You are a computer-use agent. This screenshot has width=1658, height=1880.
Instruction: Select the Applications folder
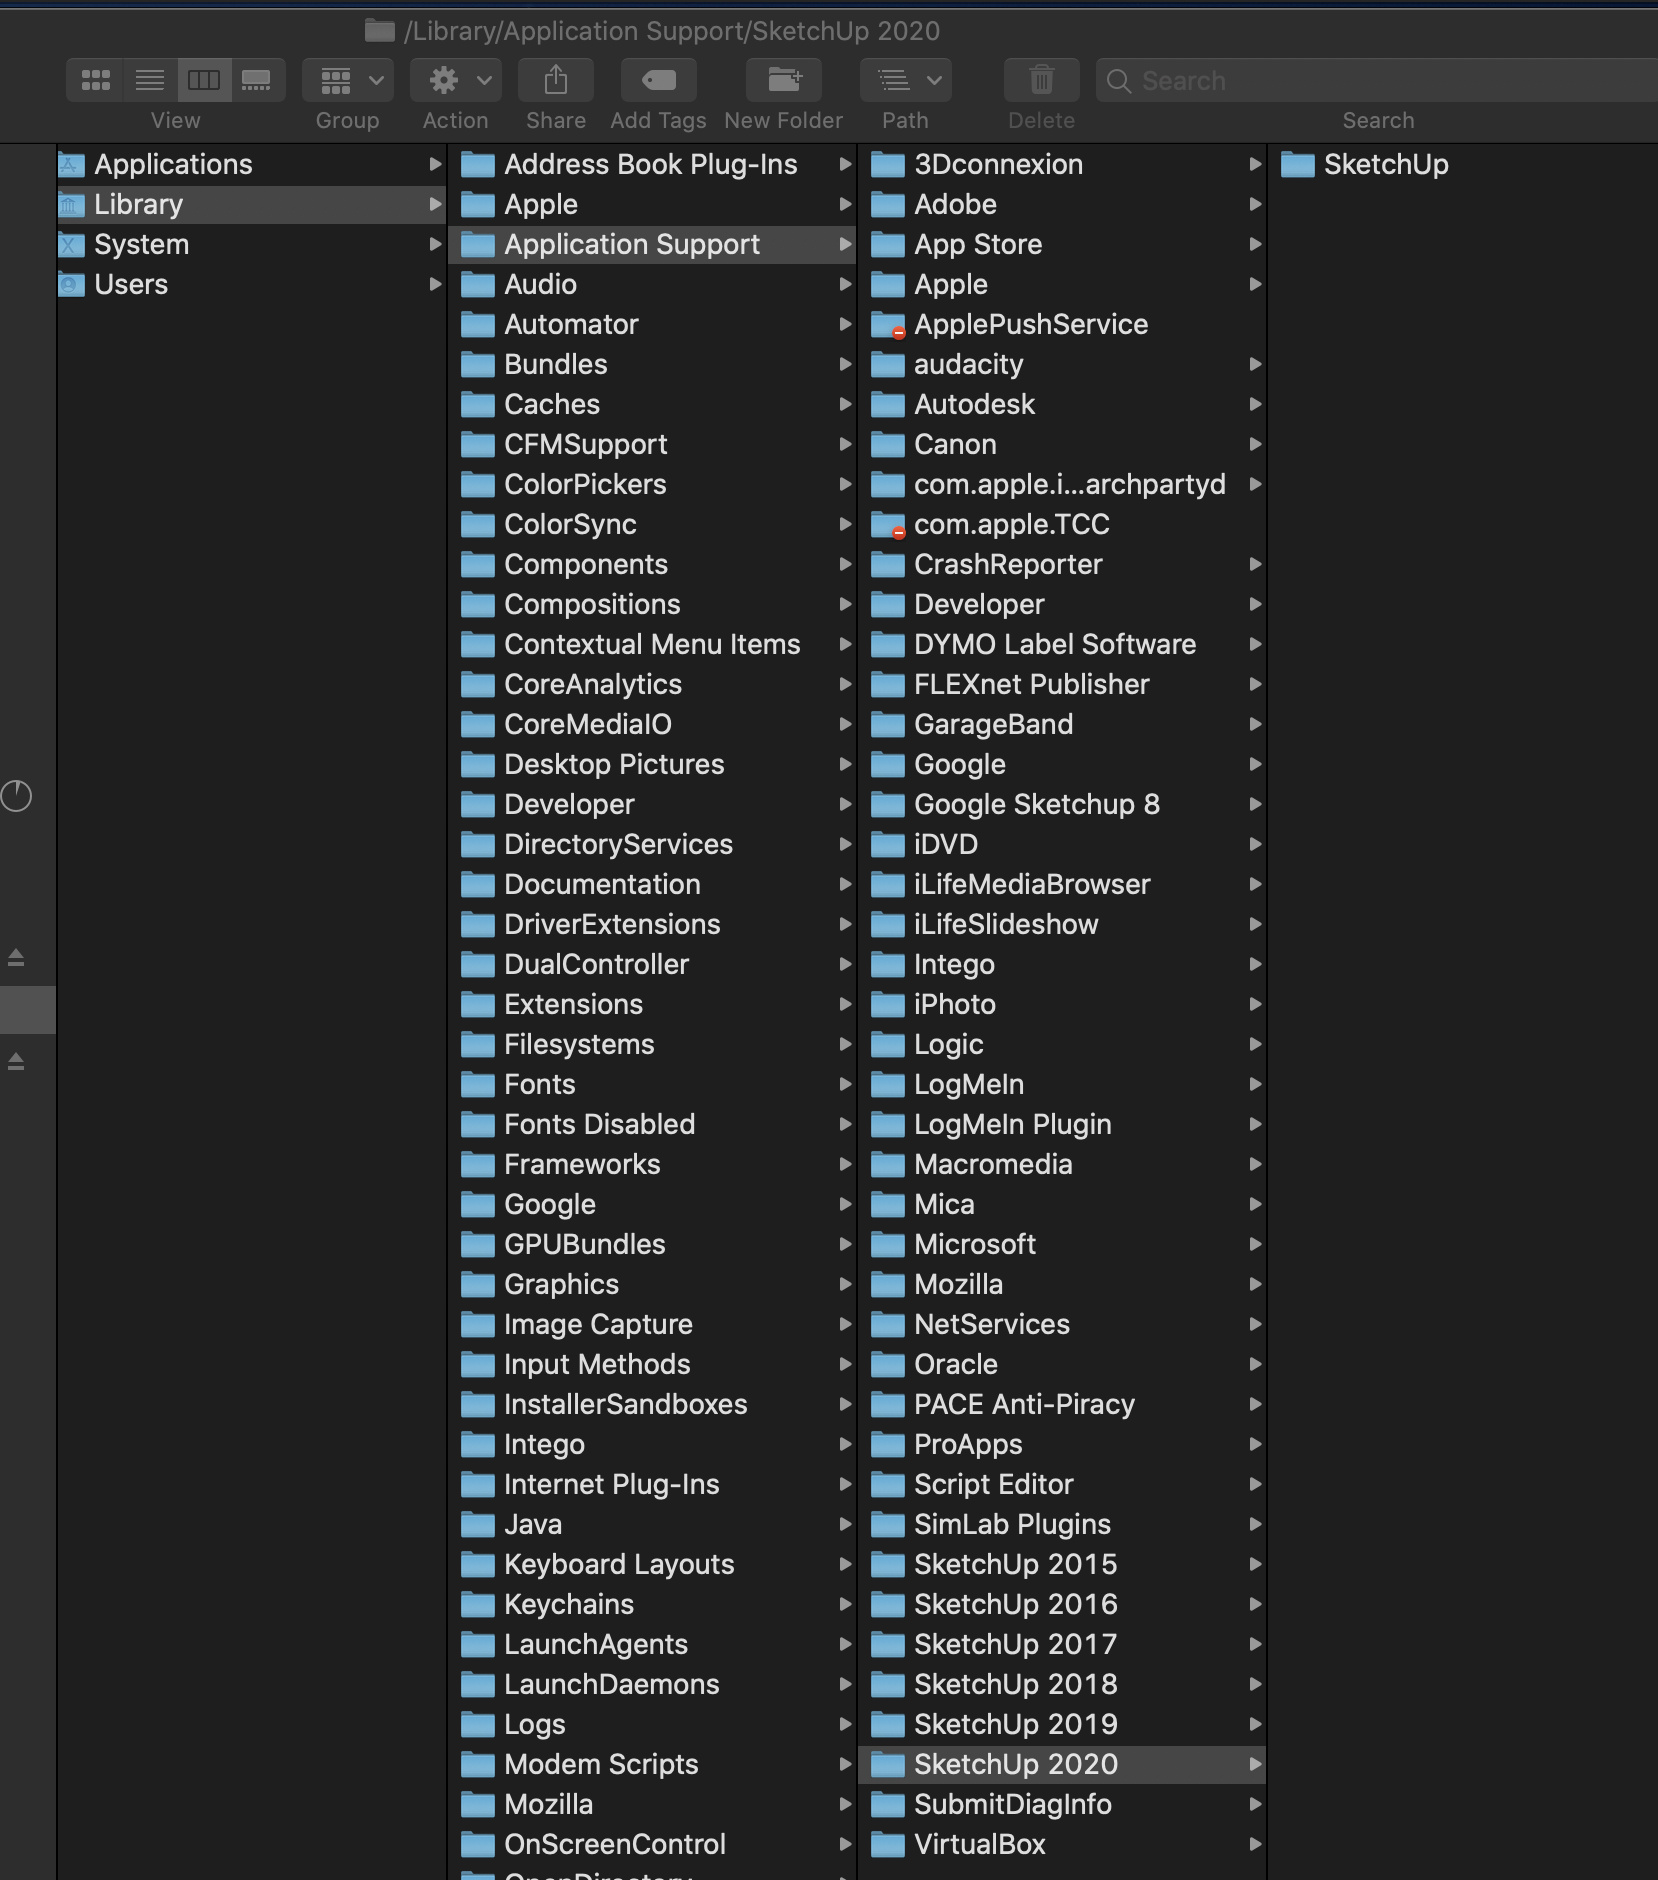[251, 164]
